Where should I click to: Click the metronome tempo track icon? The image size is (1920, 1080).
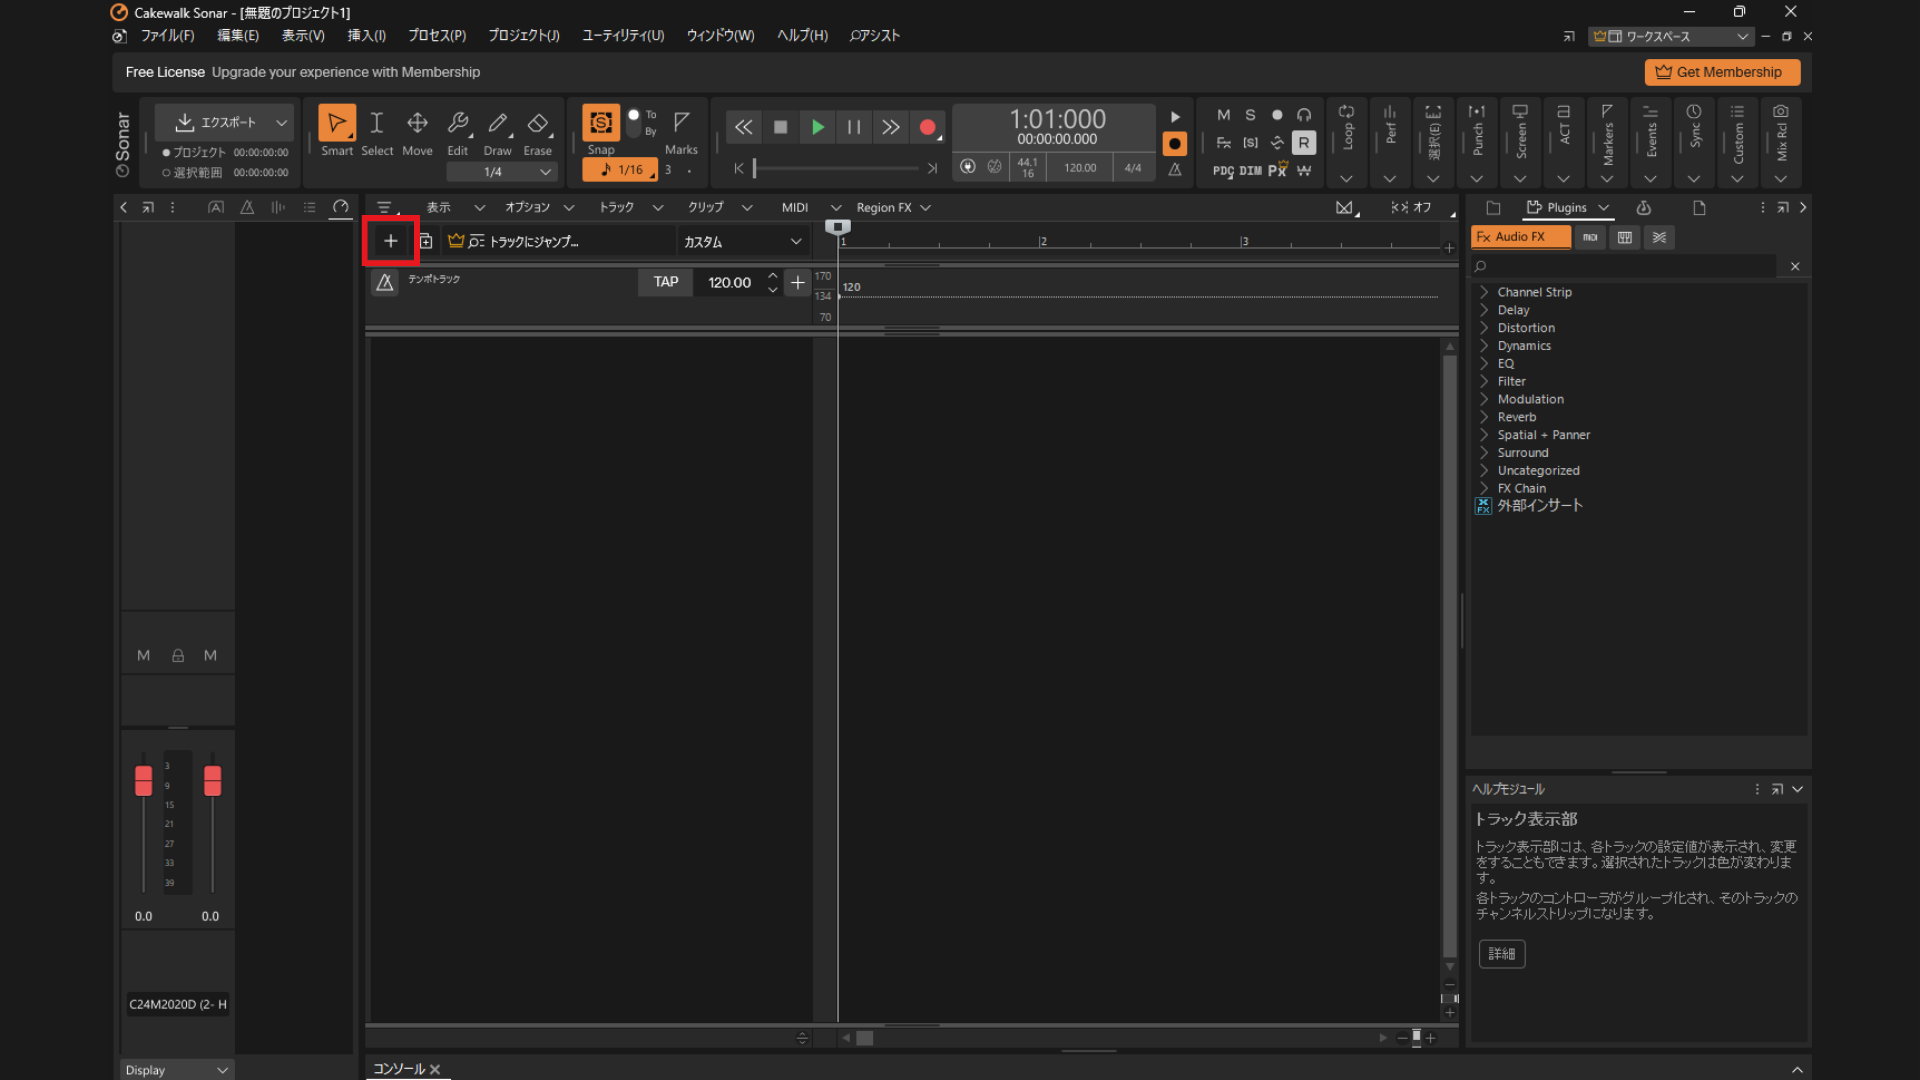[x=385, y=283]
